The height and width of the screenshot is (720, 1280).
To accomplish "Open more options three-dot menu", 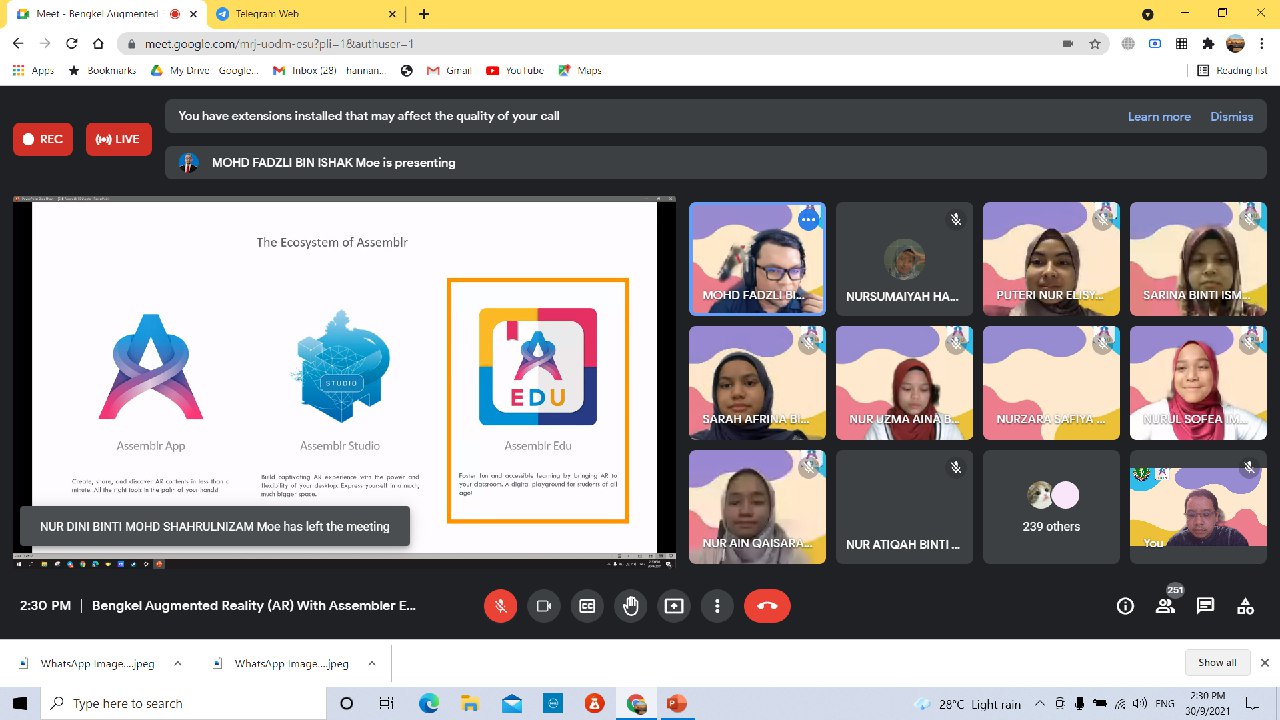I will click(717, 606).
